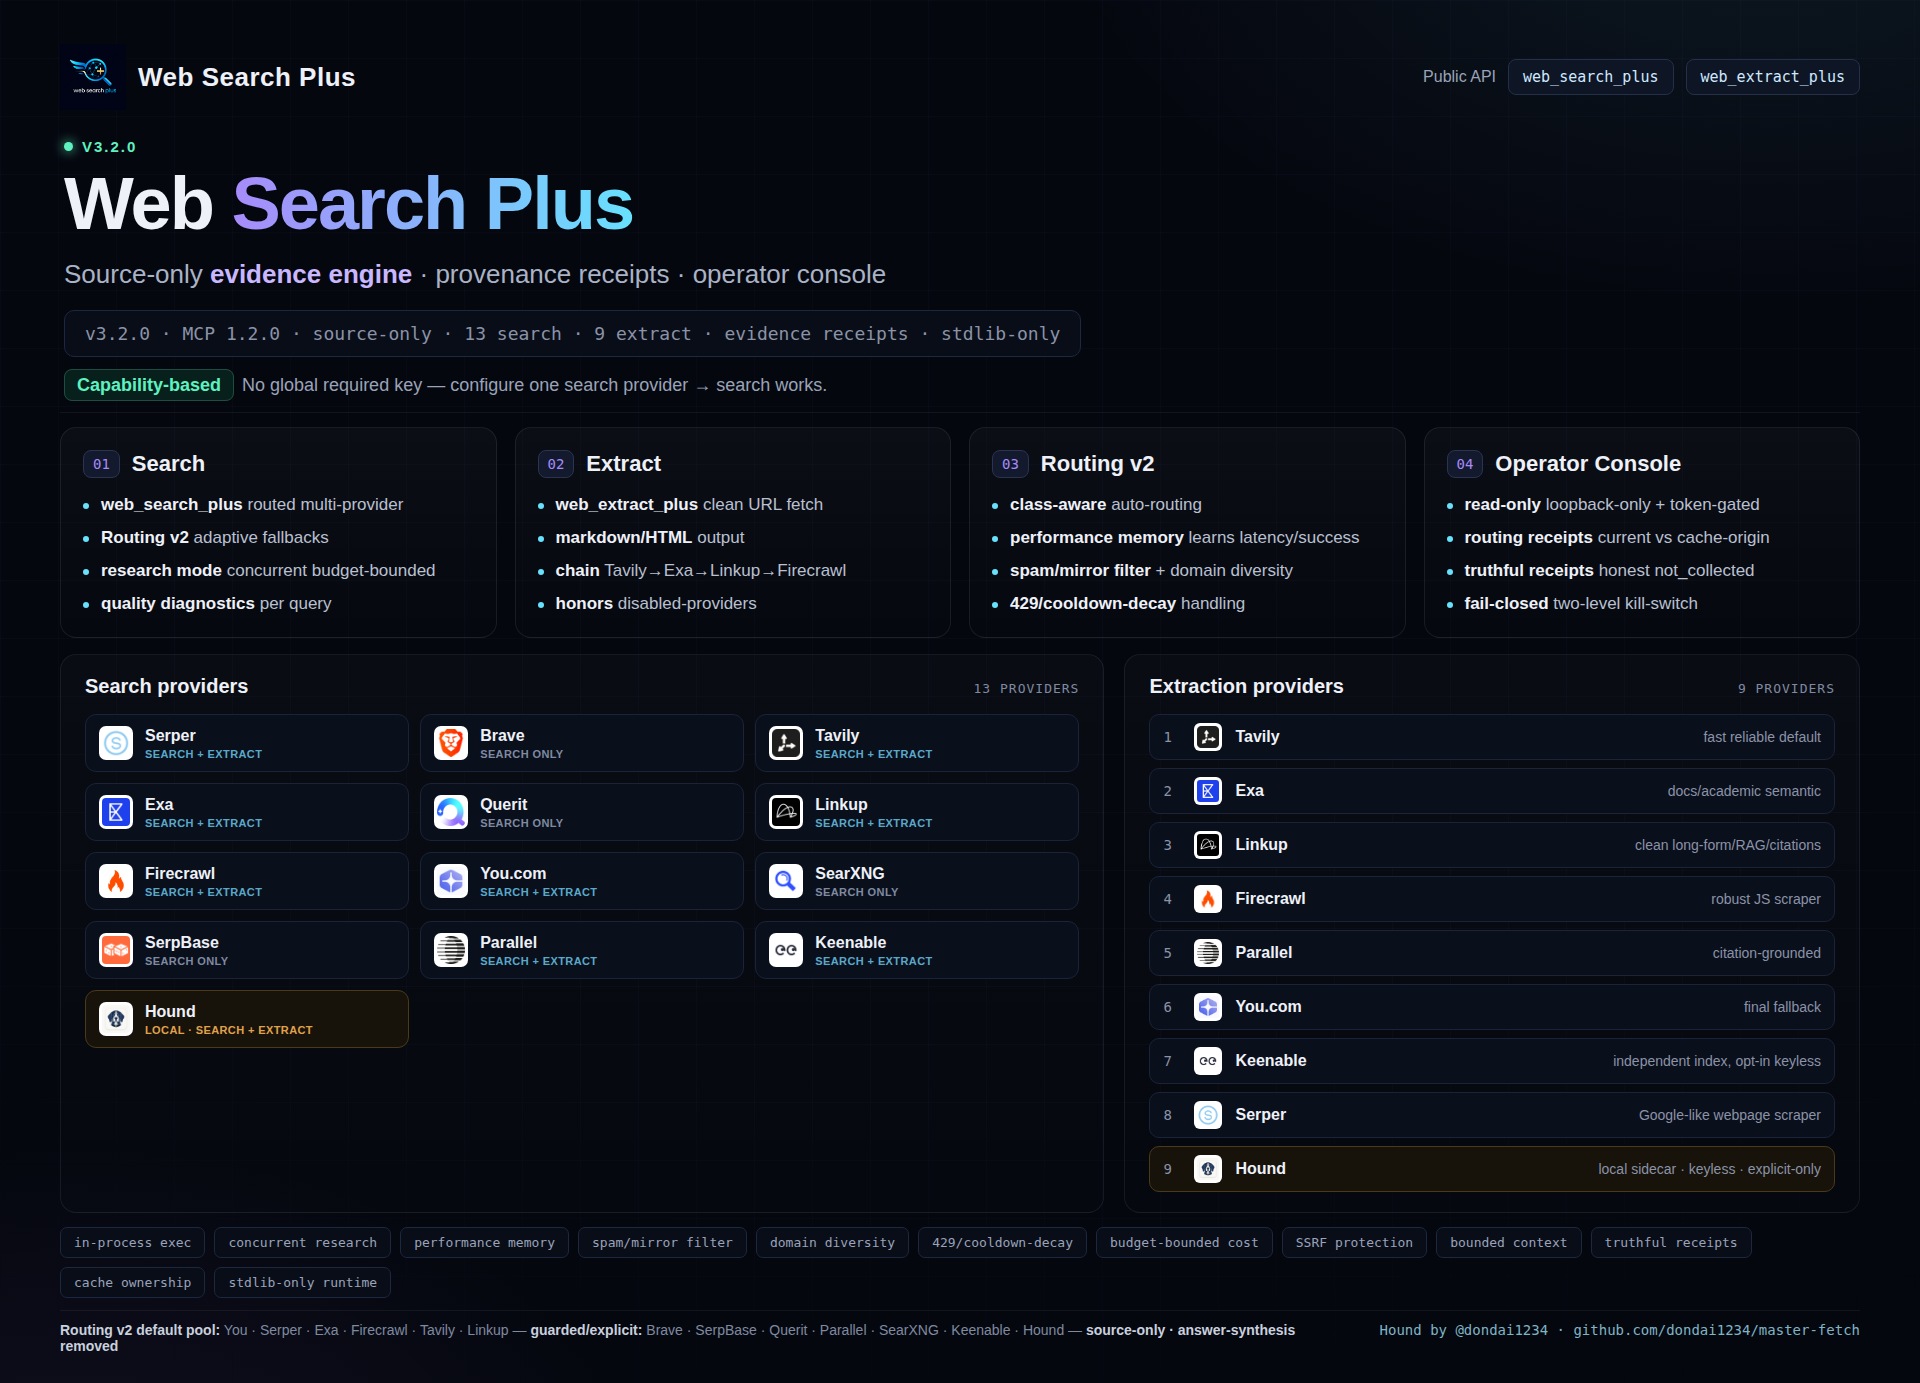Click the v3.2.0 version spec line
1920x1383 pixels.
pos(572,333)
